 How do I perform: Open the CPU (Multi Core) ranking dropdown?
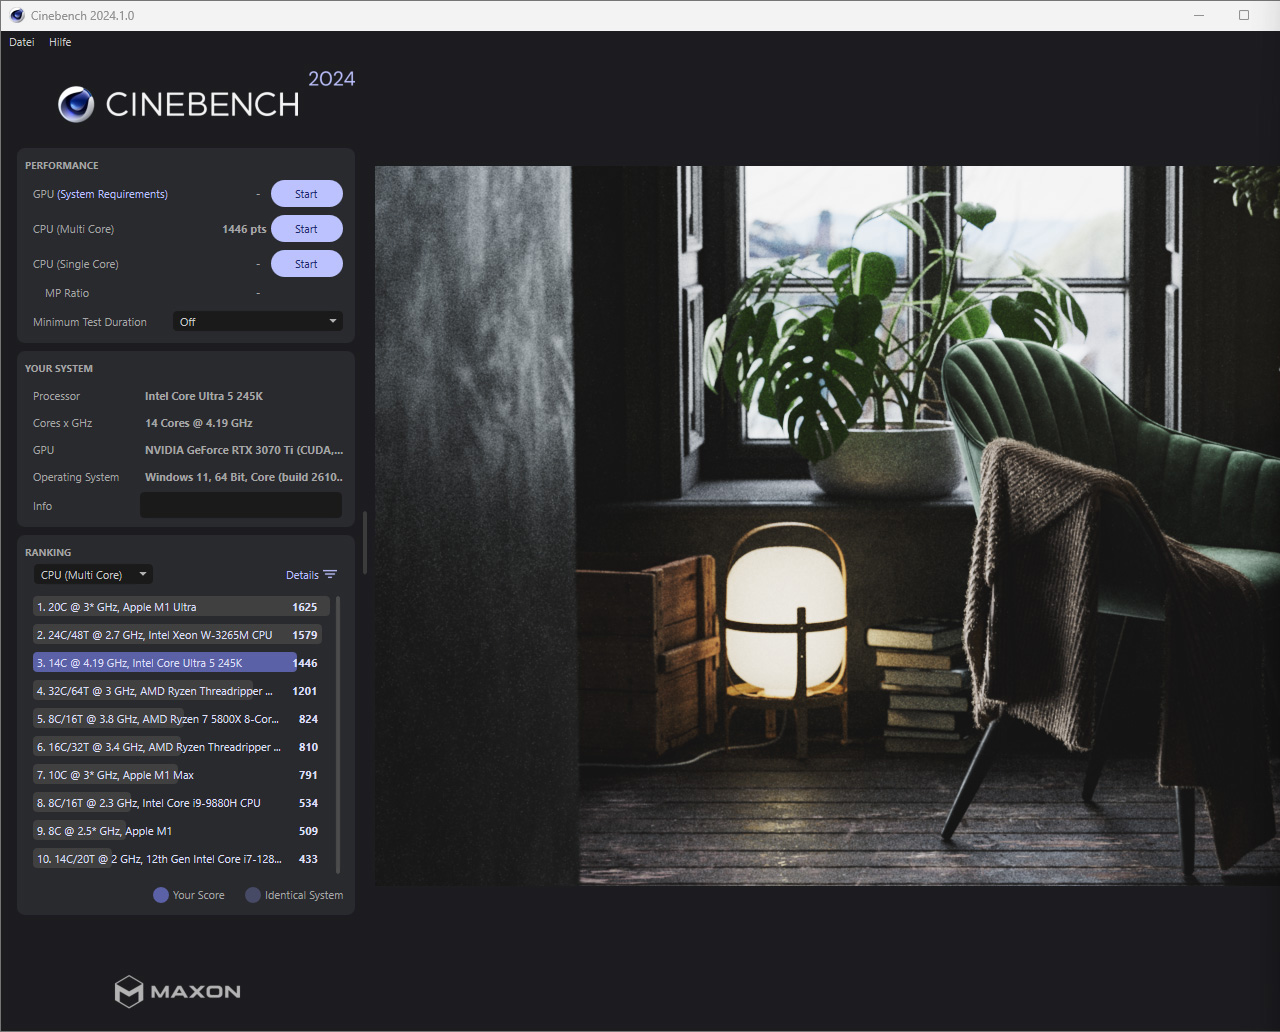click(93, 575)
